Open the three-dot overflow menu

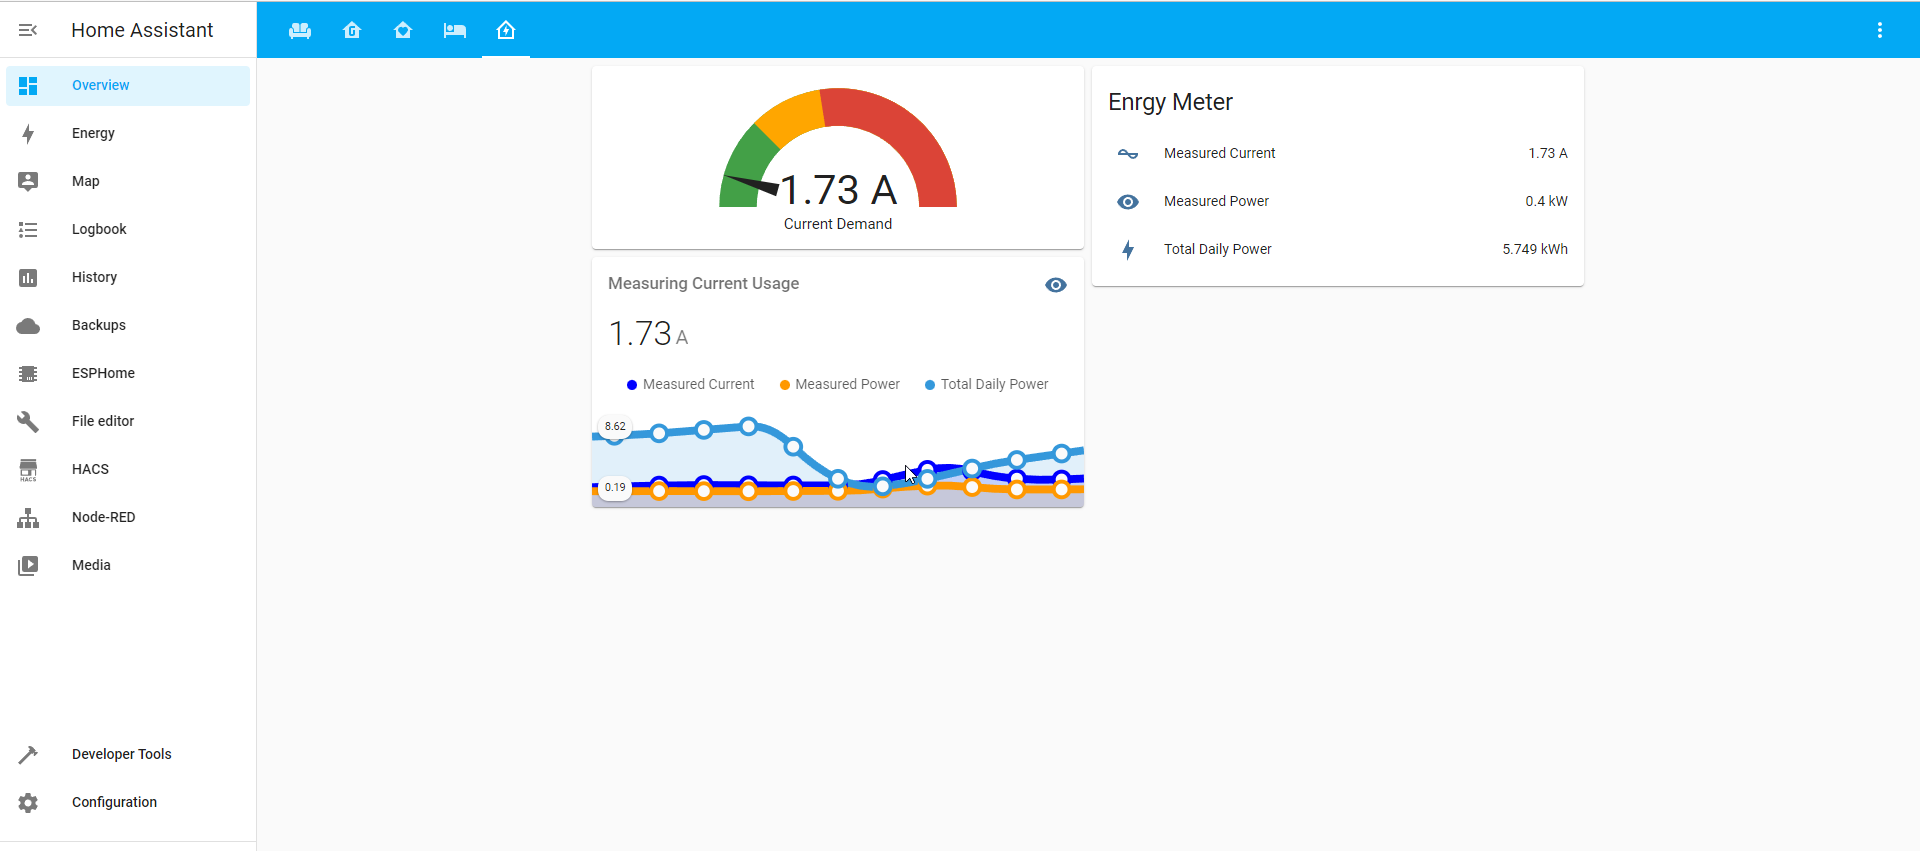(x=1880, y=30)
